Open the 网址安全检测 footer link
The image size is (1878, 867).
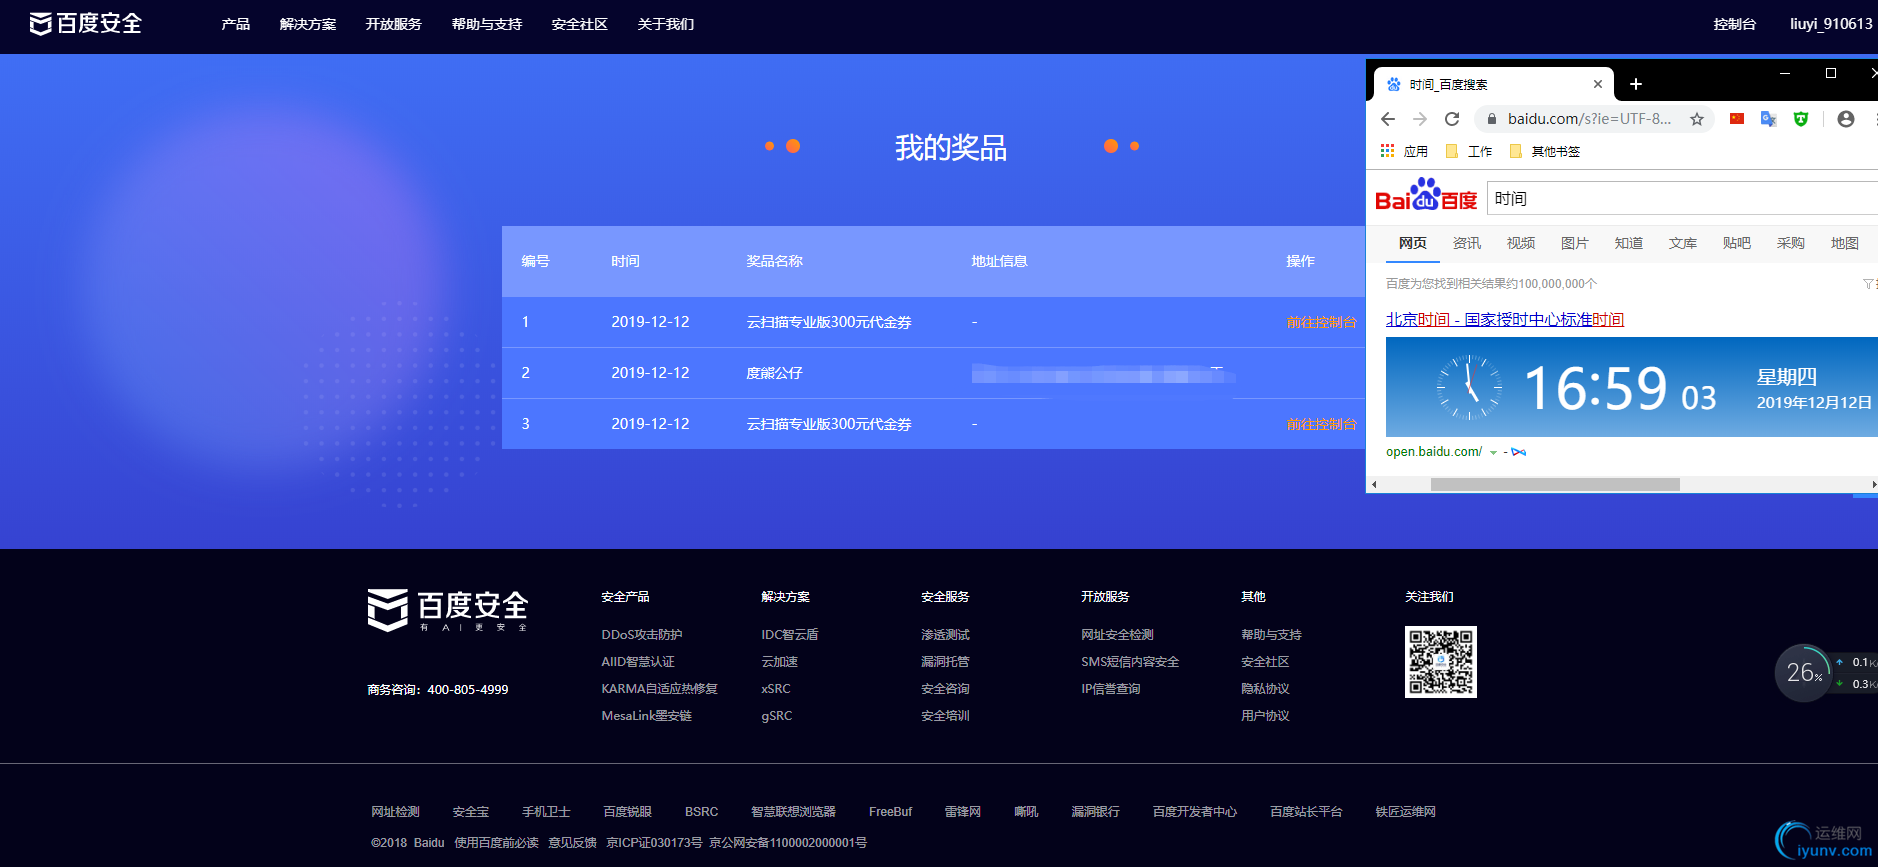click(x=1117, y=635)
